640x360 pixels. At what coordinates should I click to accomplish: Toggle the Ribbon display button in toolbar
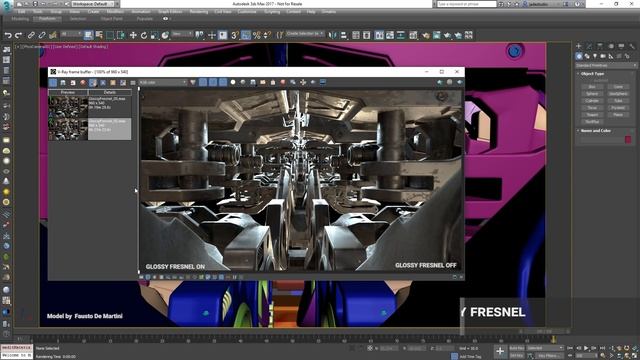[x=379, y=36]
